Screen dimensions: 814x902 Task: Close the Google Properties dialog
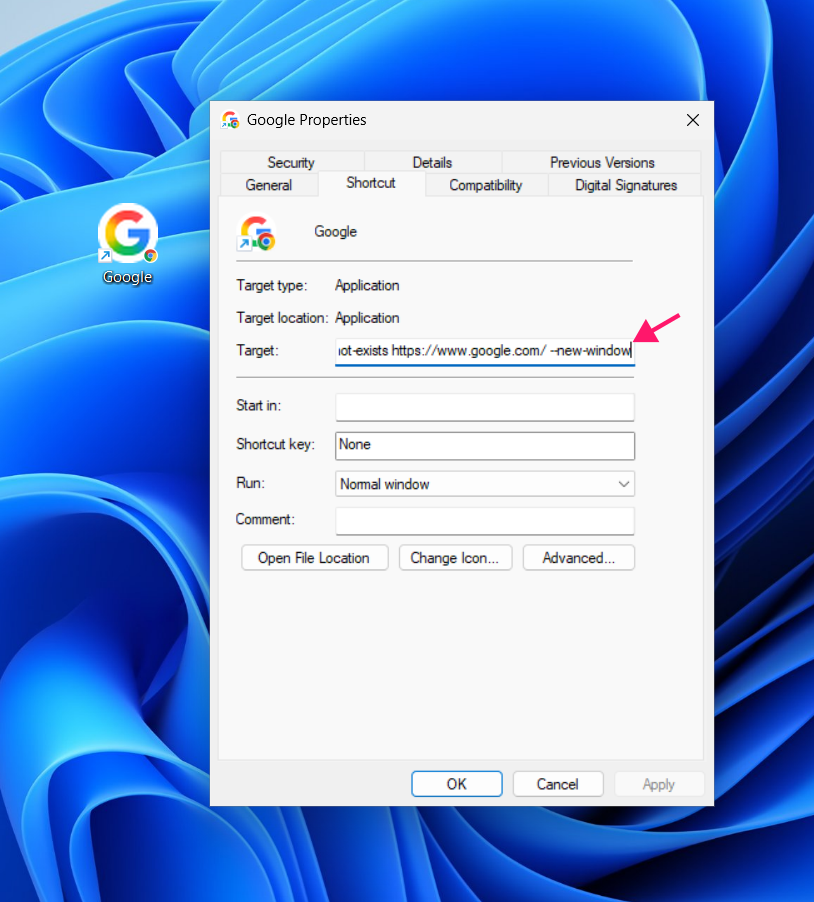[693, 120]
